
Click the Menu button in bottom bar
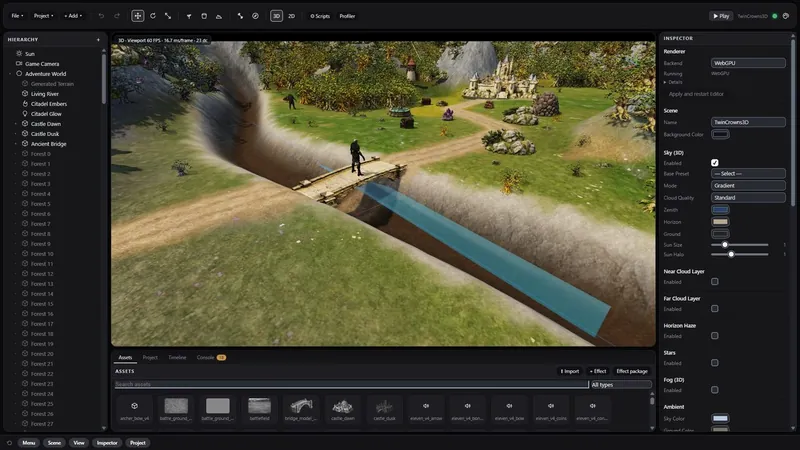pos(29,443)
